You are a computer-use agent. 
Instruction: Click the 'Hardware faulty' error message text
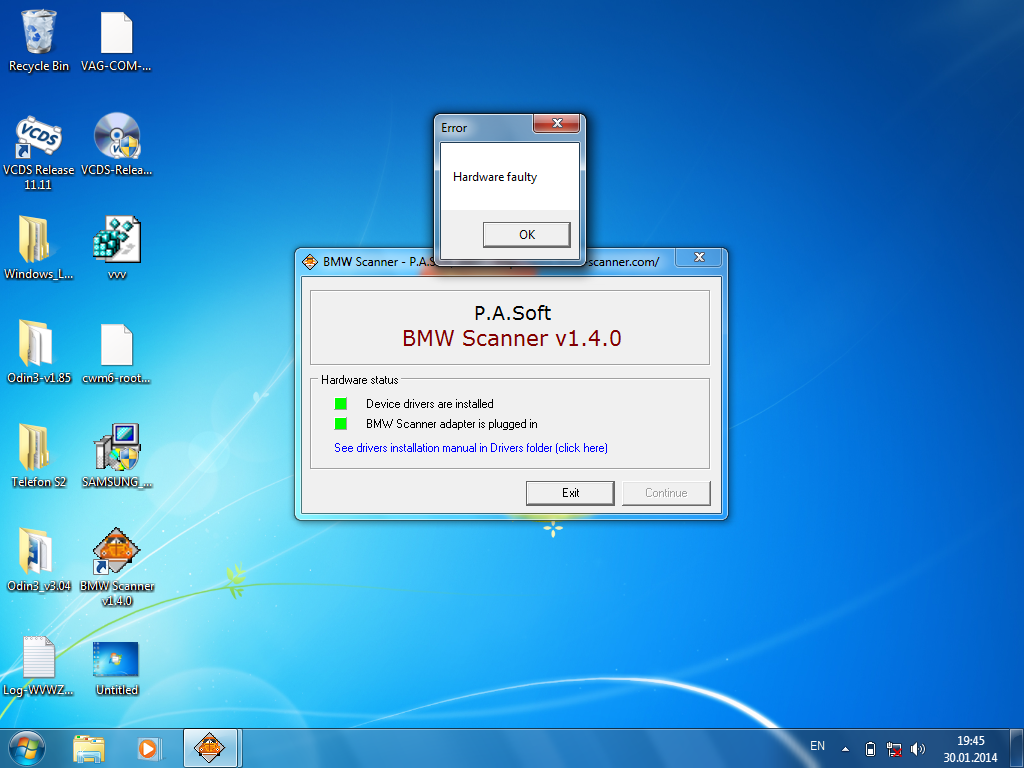(x=495, y=177)
